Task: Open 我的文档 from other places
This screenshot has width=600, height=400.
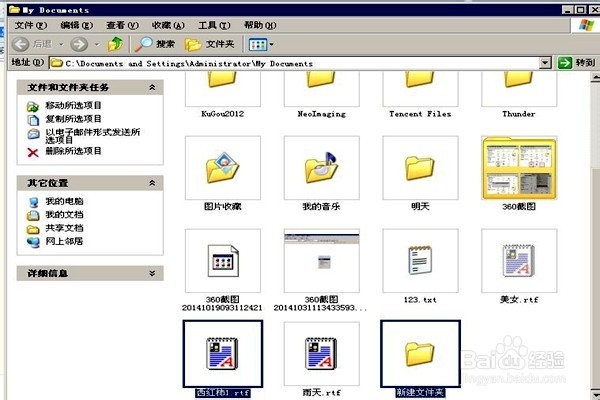Action: coord(64,214)
